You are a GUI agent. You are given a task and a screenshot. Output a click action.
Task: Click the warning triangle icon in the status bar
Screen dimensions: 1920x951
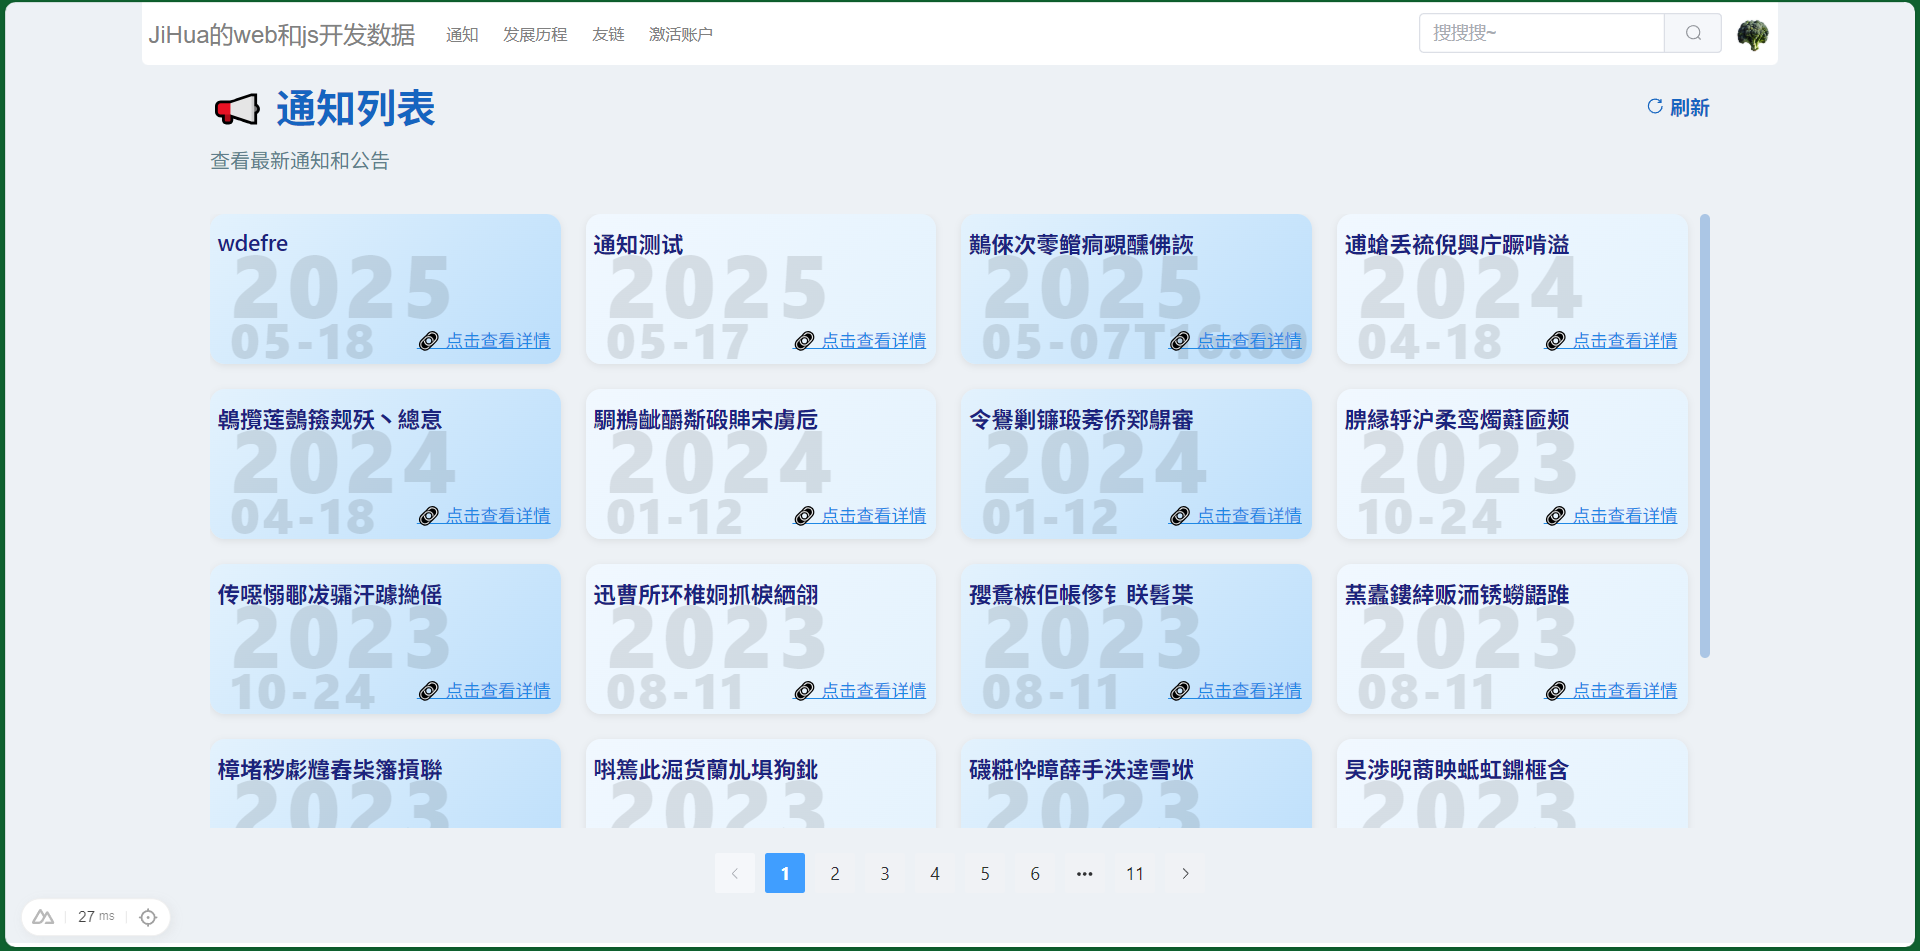tap(43, 916)
